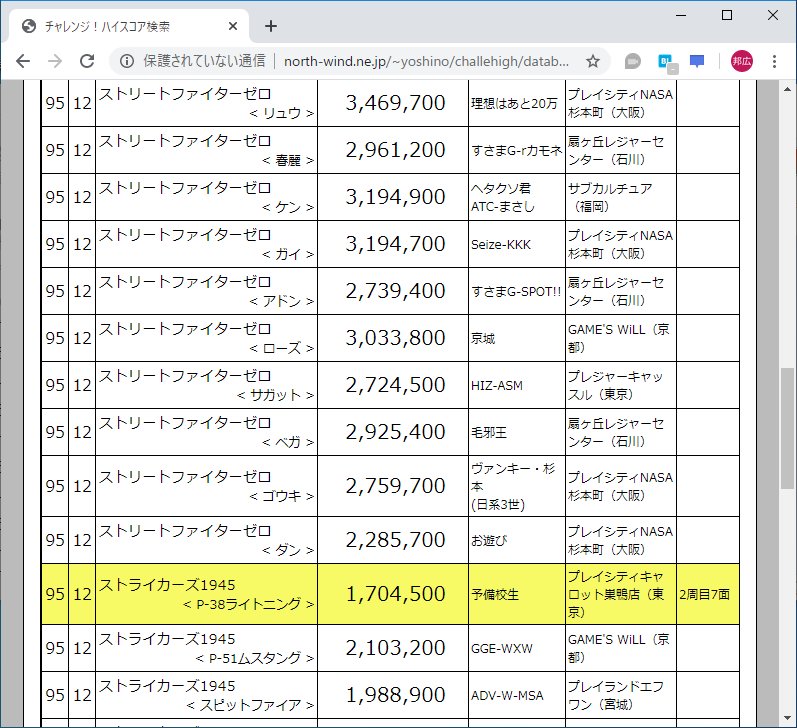797x728 pixels.
Task: Click score 3,469,700 for リュウ
Action: click(395, 103)
